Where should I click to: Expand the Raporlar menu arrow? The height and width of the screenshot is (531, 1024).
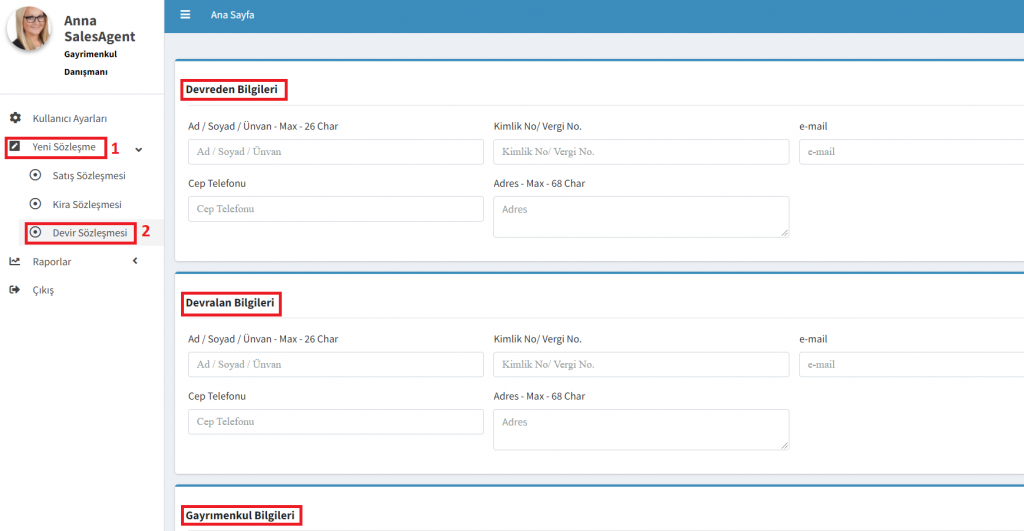135,261
